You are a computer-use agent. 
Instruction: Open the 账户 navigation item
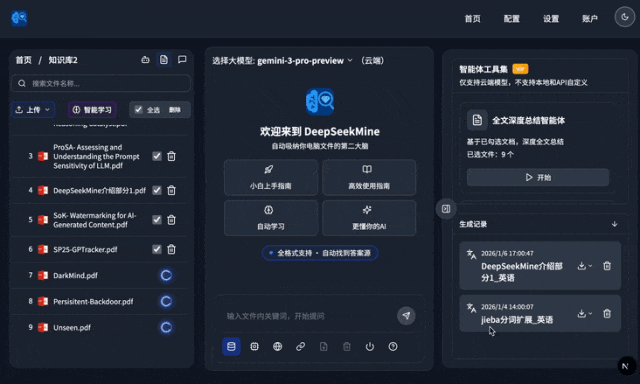tap(589, 19)
